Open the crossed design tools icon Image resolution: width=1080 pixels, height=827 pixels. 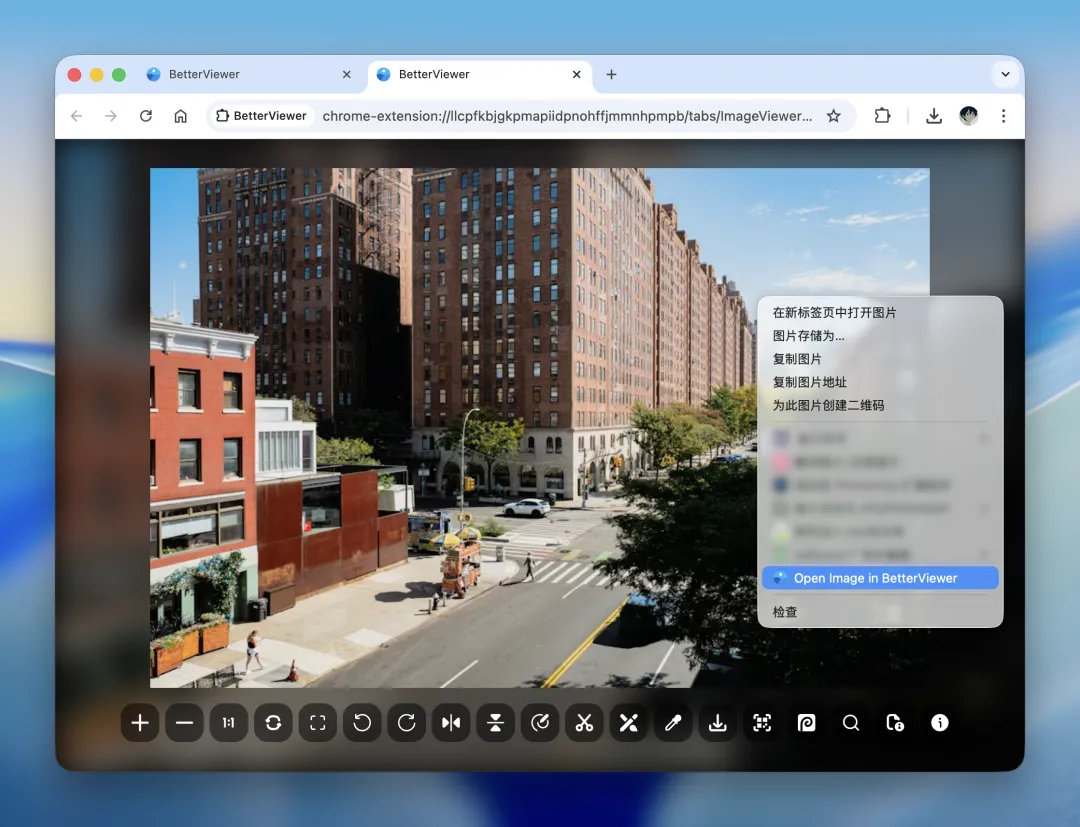(x=629, y=722)
